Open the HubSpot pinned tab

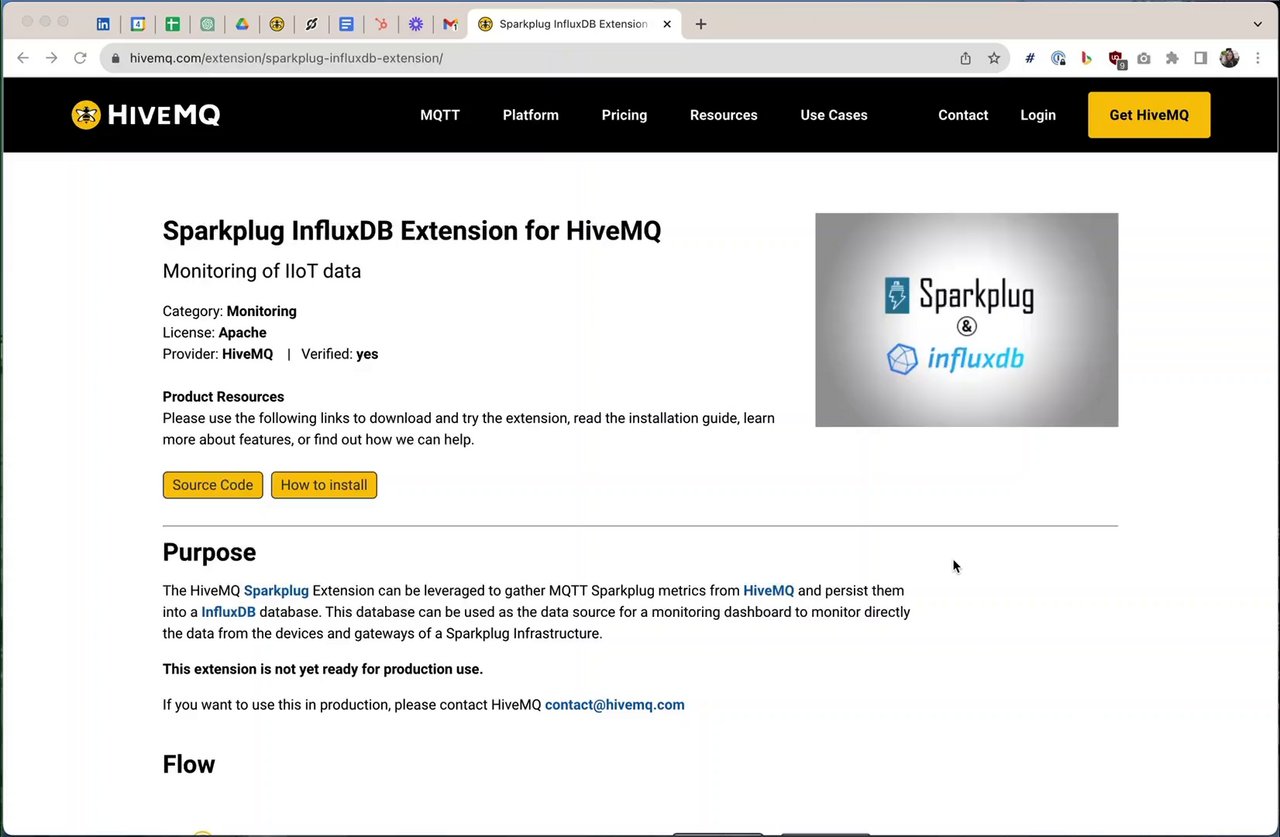pos(381,24)
